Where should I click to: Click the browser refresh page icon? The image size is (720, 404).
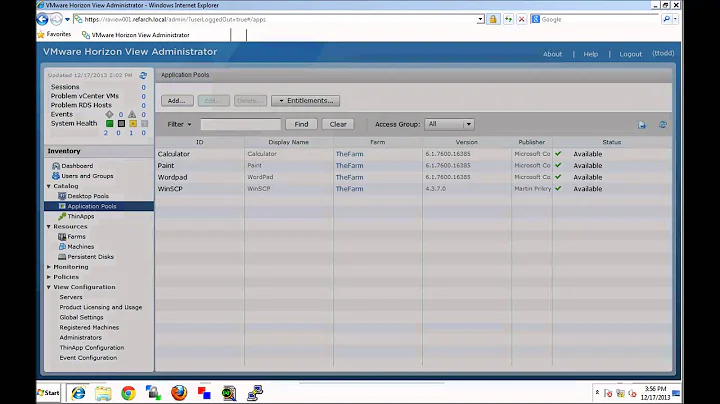coord(508,19)
